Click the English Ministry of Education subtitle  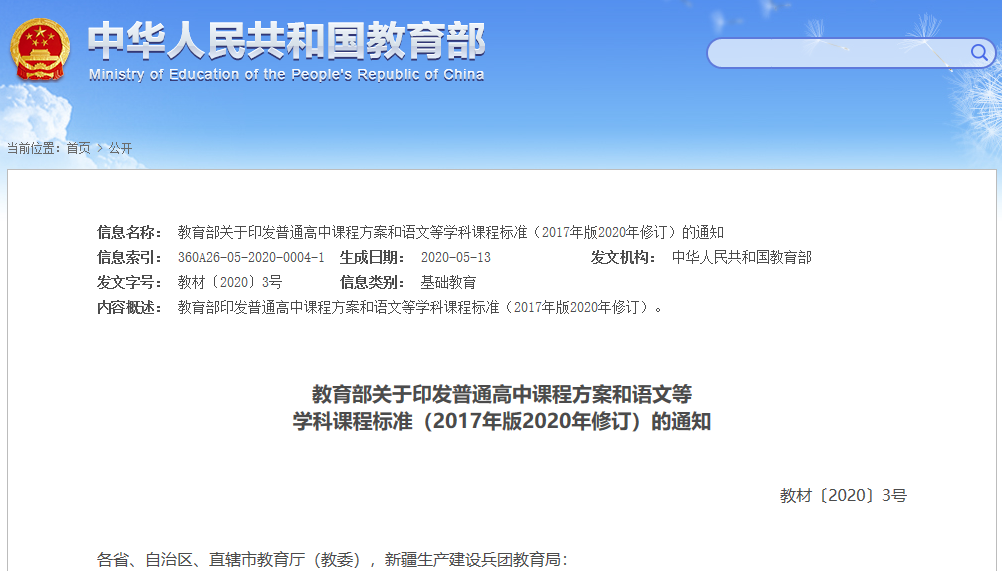tap(286, 75)
